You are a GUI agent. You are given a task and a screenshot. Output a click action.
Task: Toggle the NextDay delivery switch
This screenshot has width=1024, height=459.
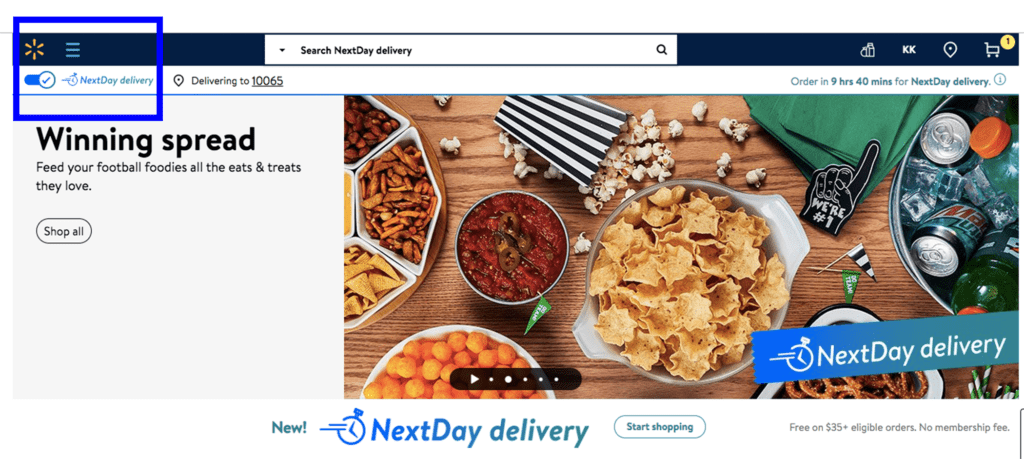[x=39, y=80]
